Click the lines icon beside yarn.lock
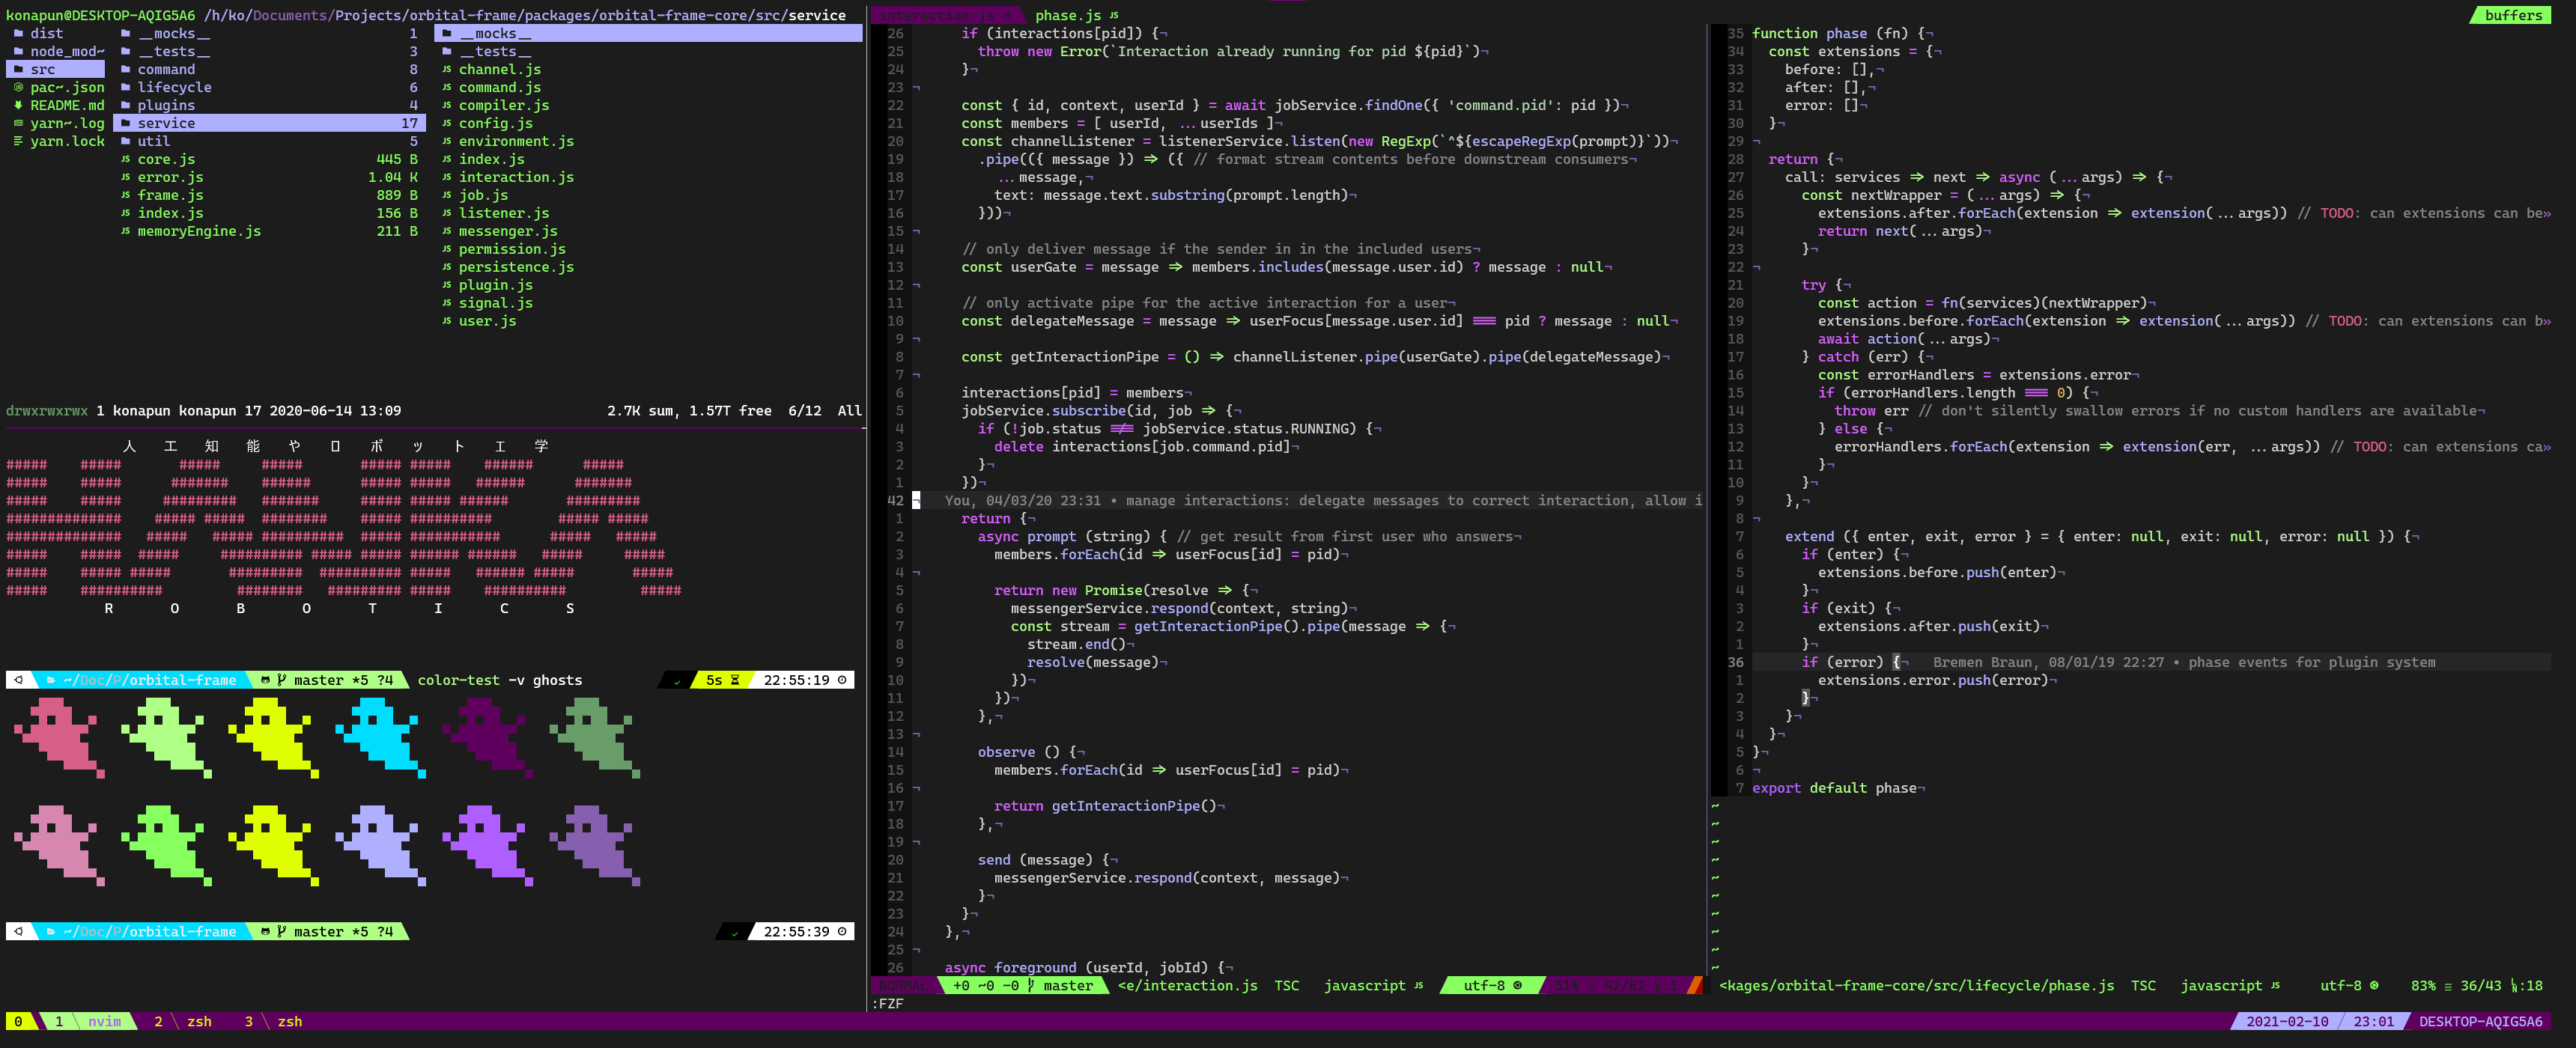 pyautogui.click(x=18, y=141)
